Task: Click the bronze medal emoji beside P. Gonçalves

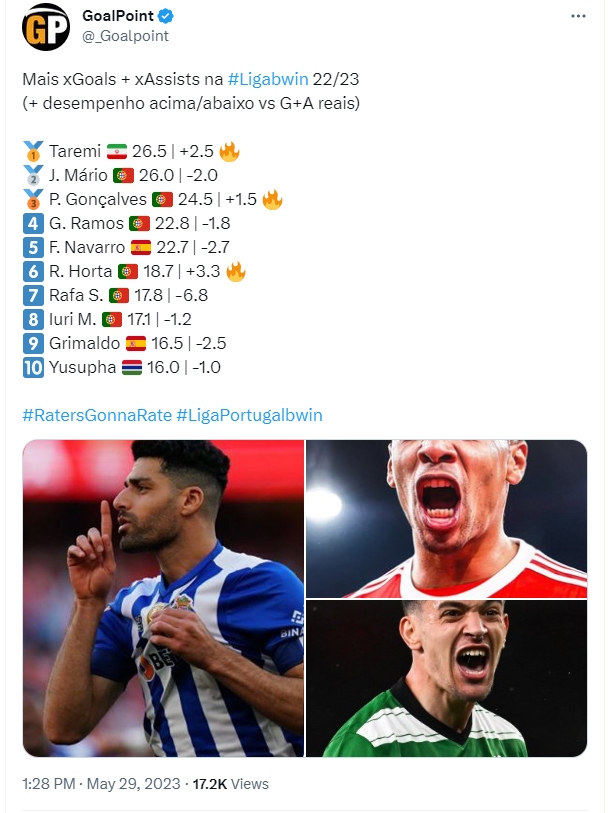Action: pos(32,199)
